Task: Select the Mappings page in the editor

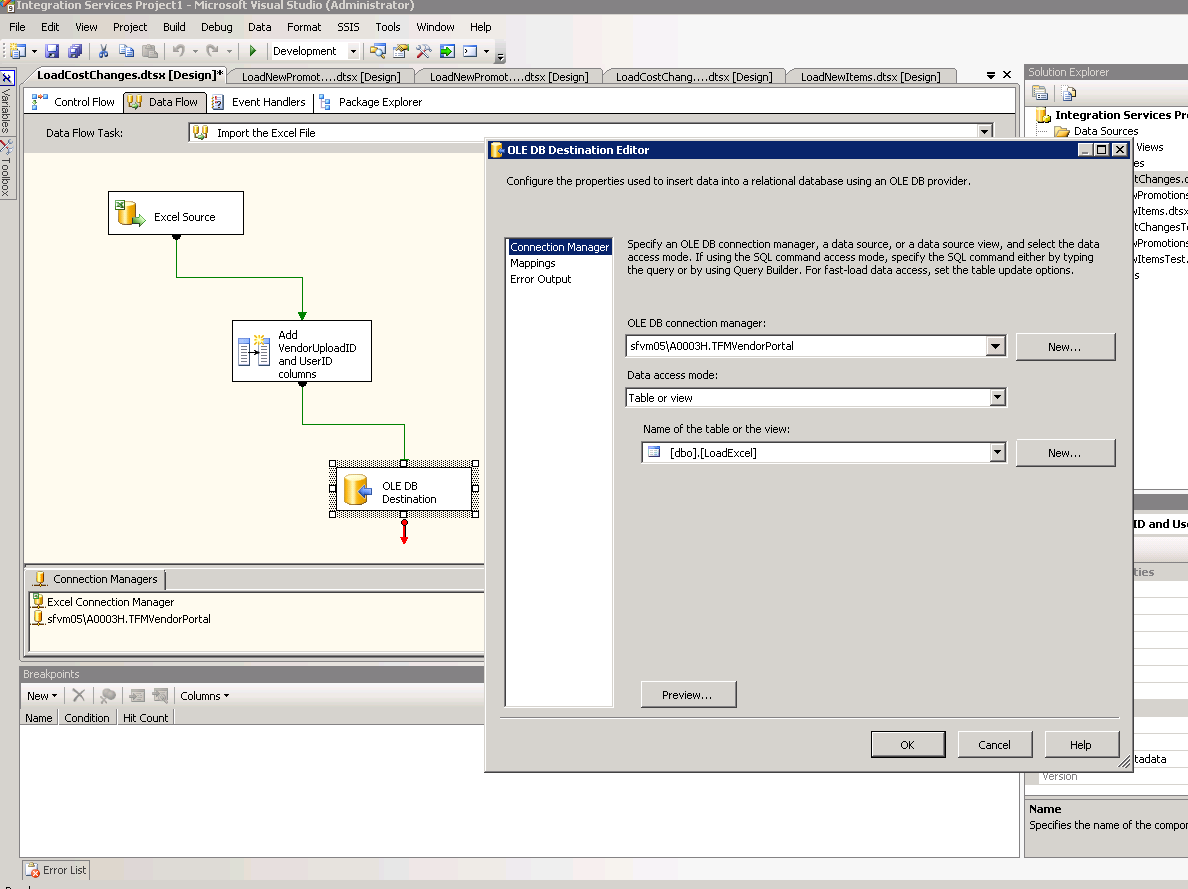Action: point(535,262)
